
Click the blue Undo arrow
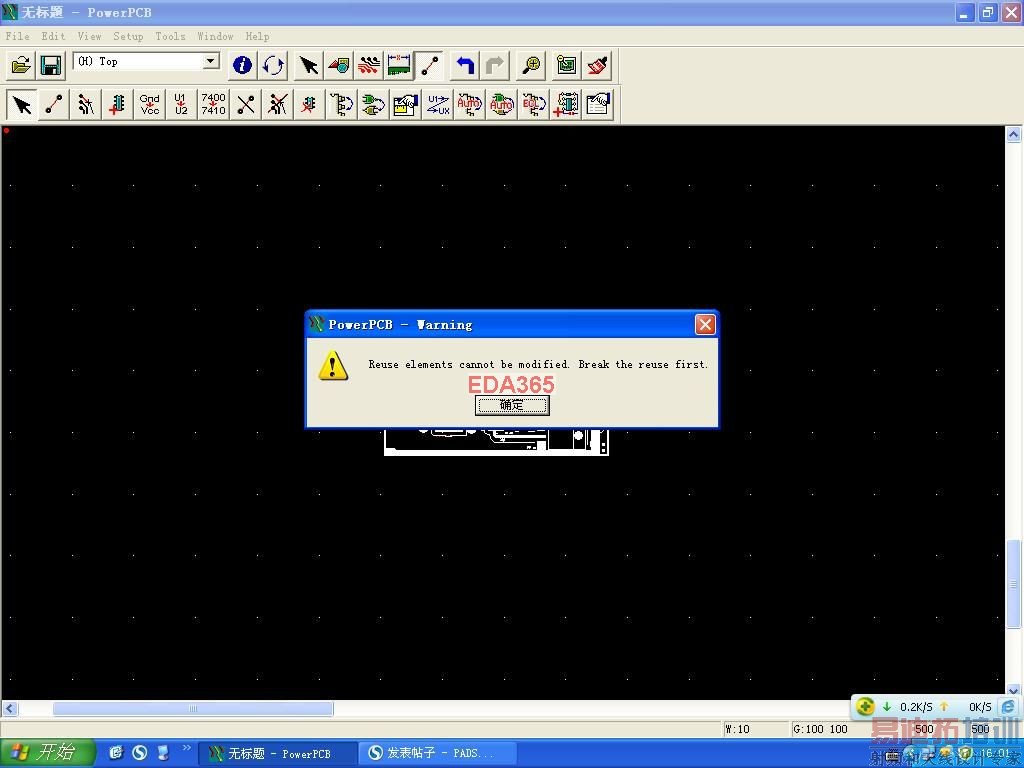point(465,65)
